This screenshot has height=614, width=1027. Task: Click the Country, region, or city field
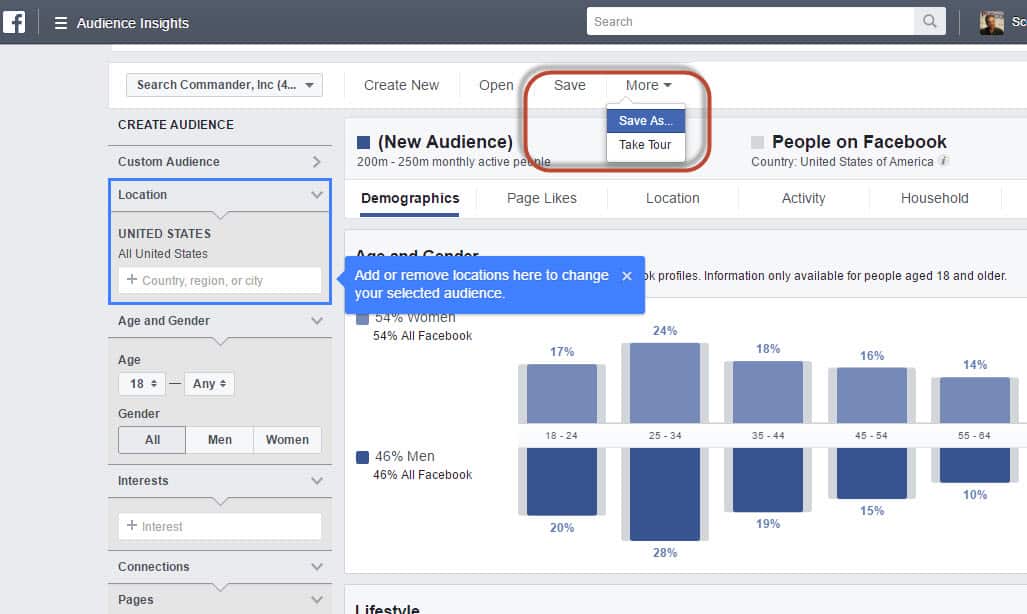point(220,280)
